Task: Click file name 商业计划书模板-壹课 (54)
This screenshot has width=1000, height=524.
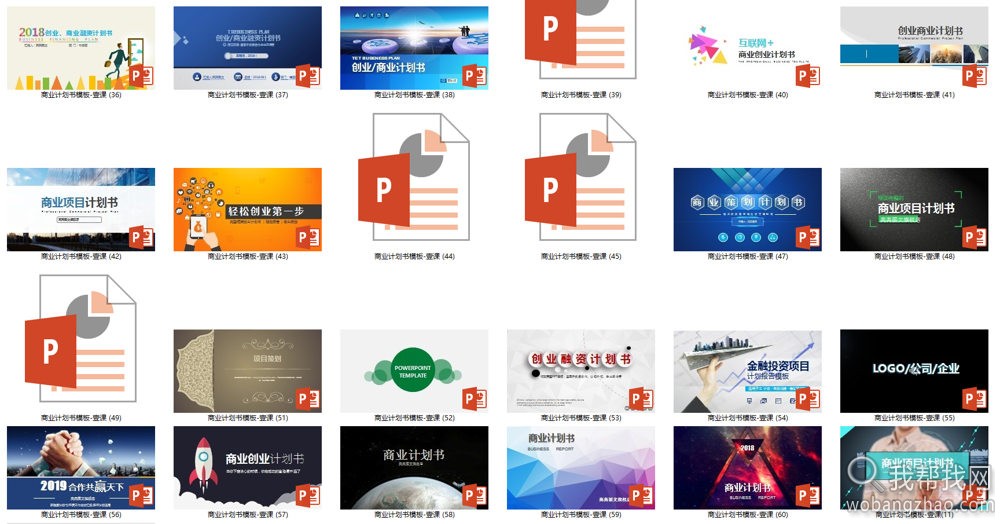Action: tap(747, 418)
